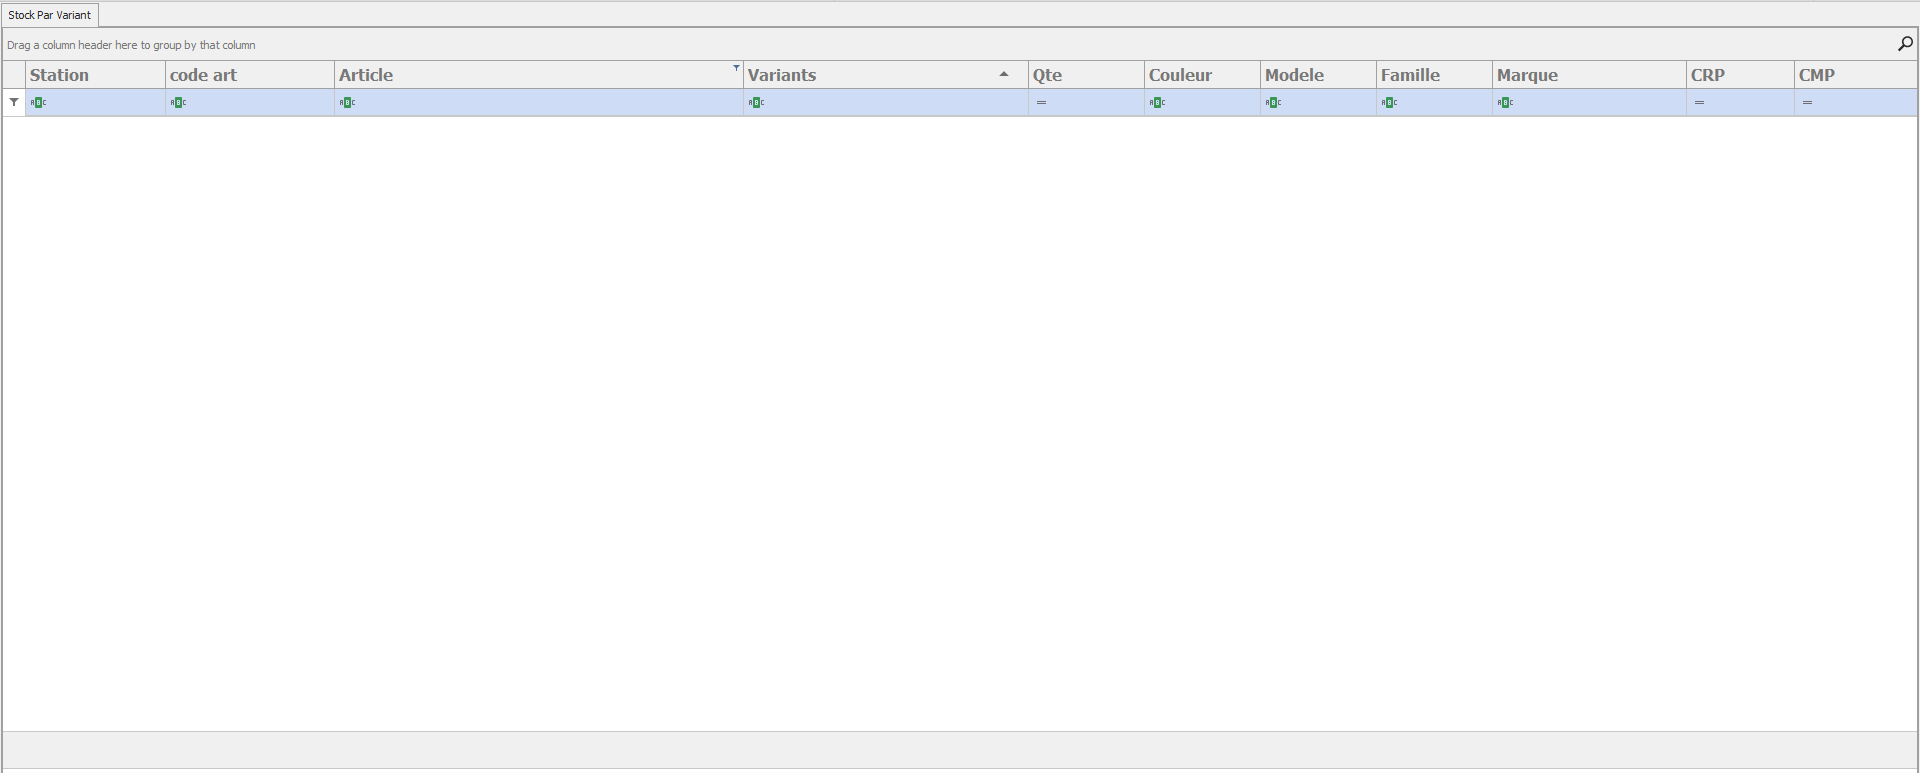The image size is (1920, 773).
Task: Open the search panel magnifier icon
Action: coord(1905,44)
